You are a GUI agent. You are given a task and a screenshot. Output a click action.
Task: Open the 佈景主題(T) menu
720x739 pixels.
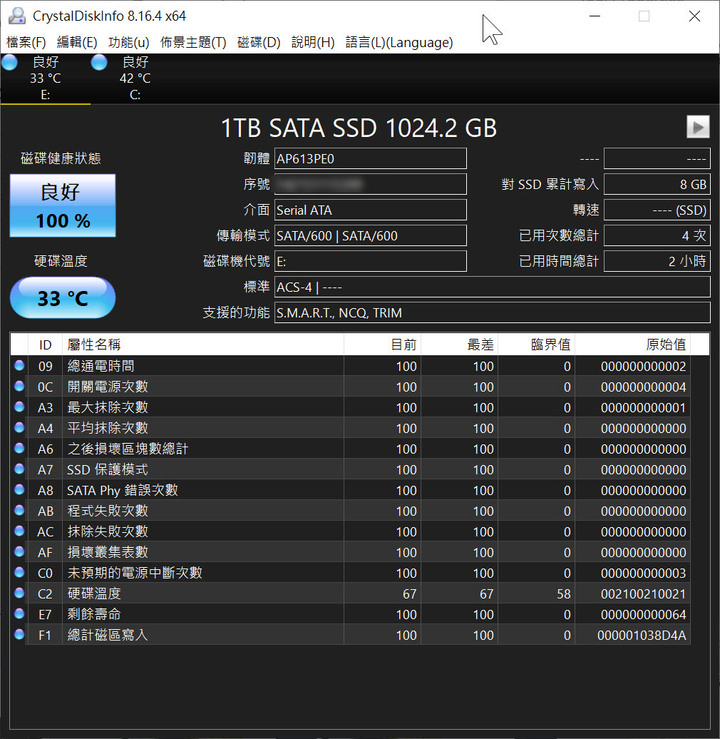(x=193, y=42)
